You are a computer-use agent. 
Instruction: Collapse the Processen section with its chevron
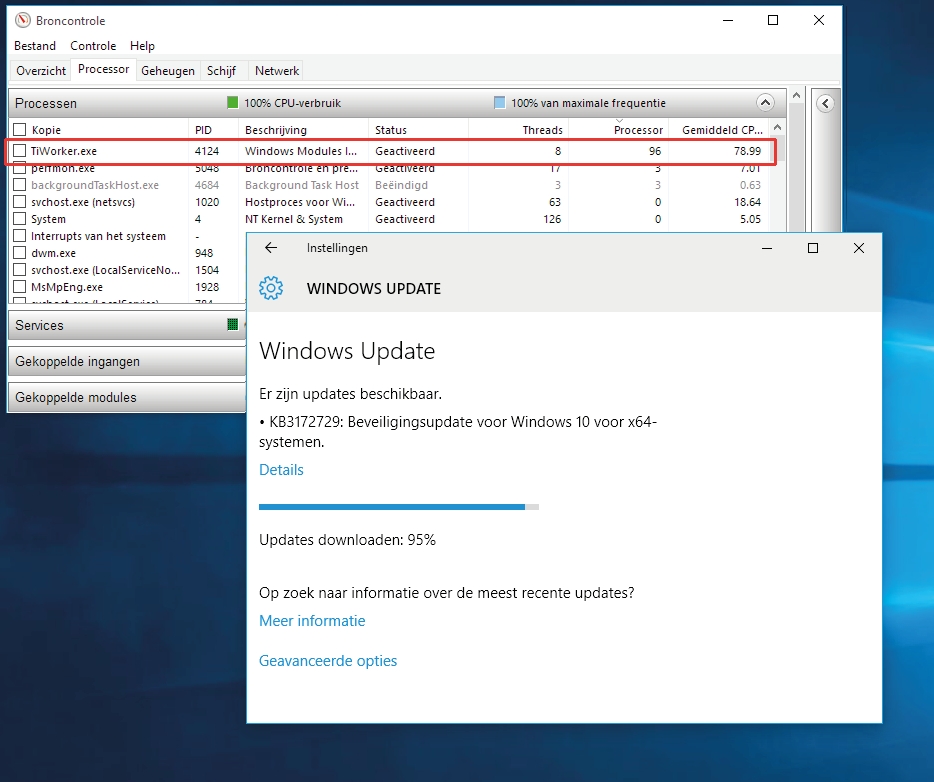click(x=765, y=103)
